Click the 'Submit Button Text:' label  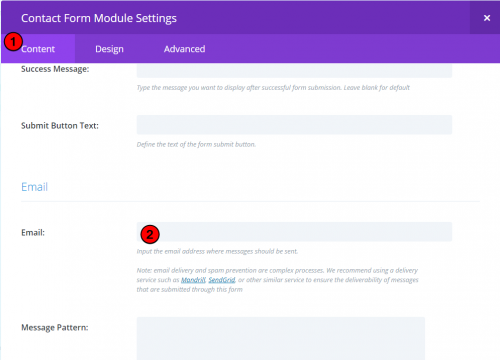click(x=60, y=126)
